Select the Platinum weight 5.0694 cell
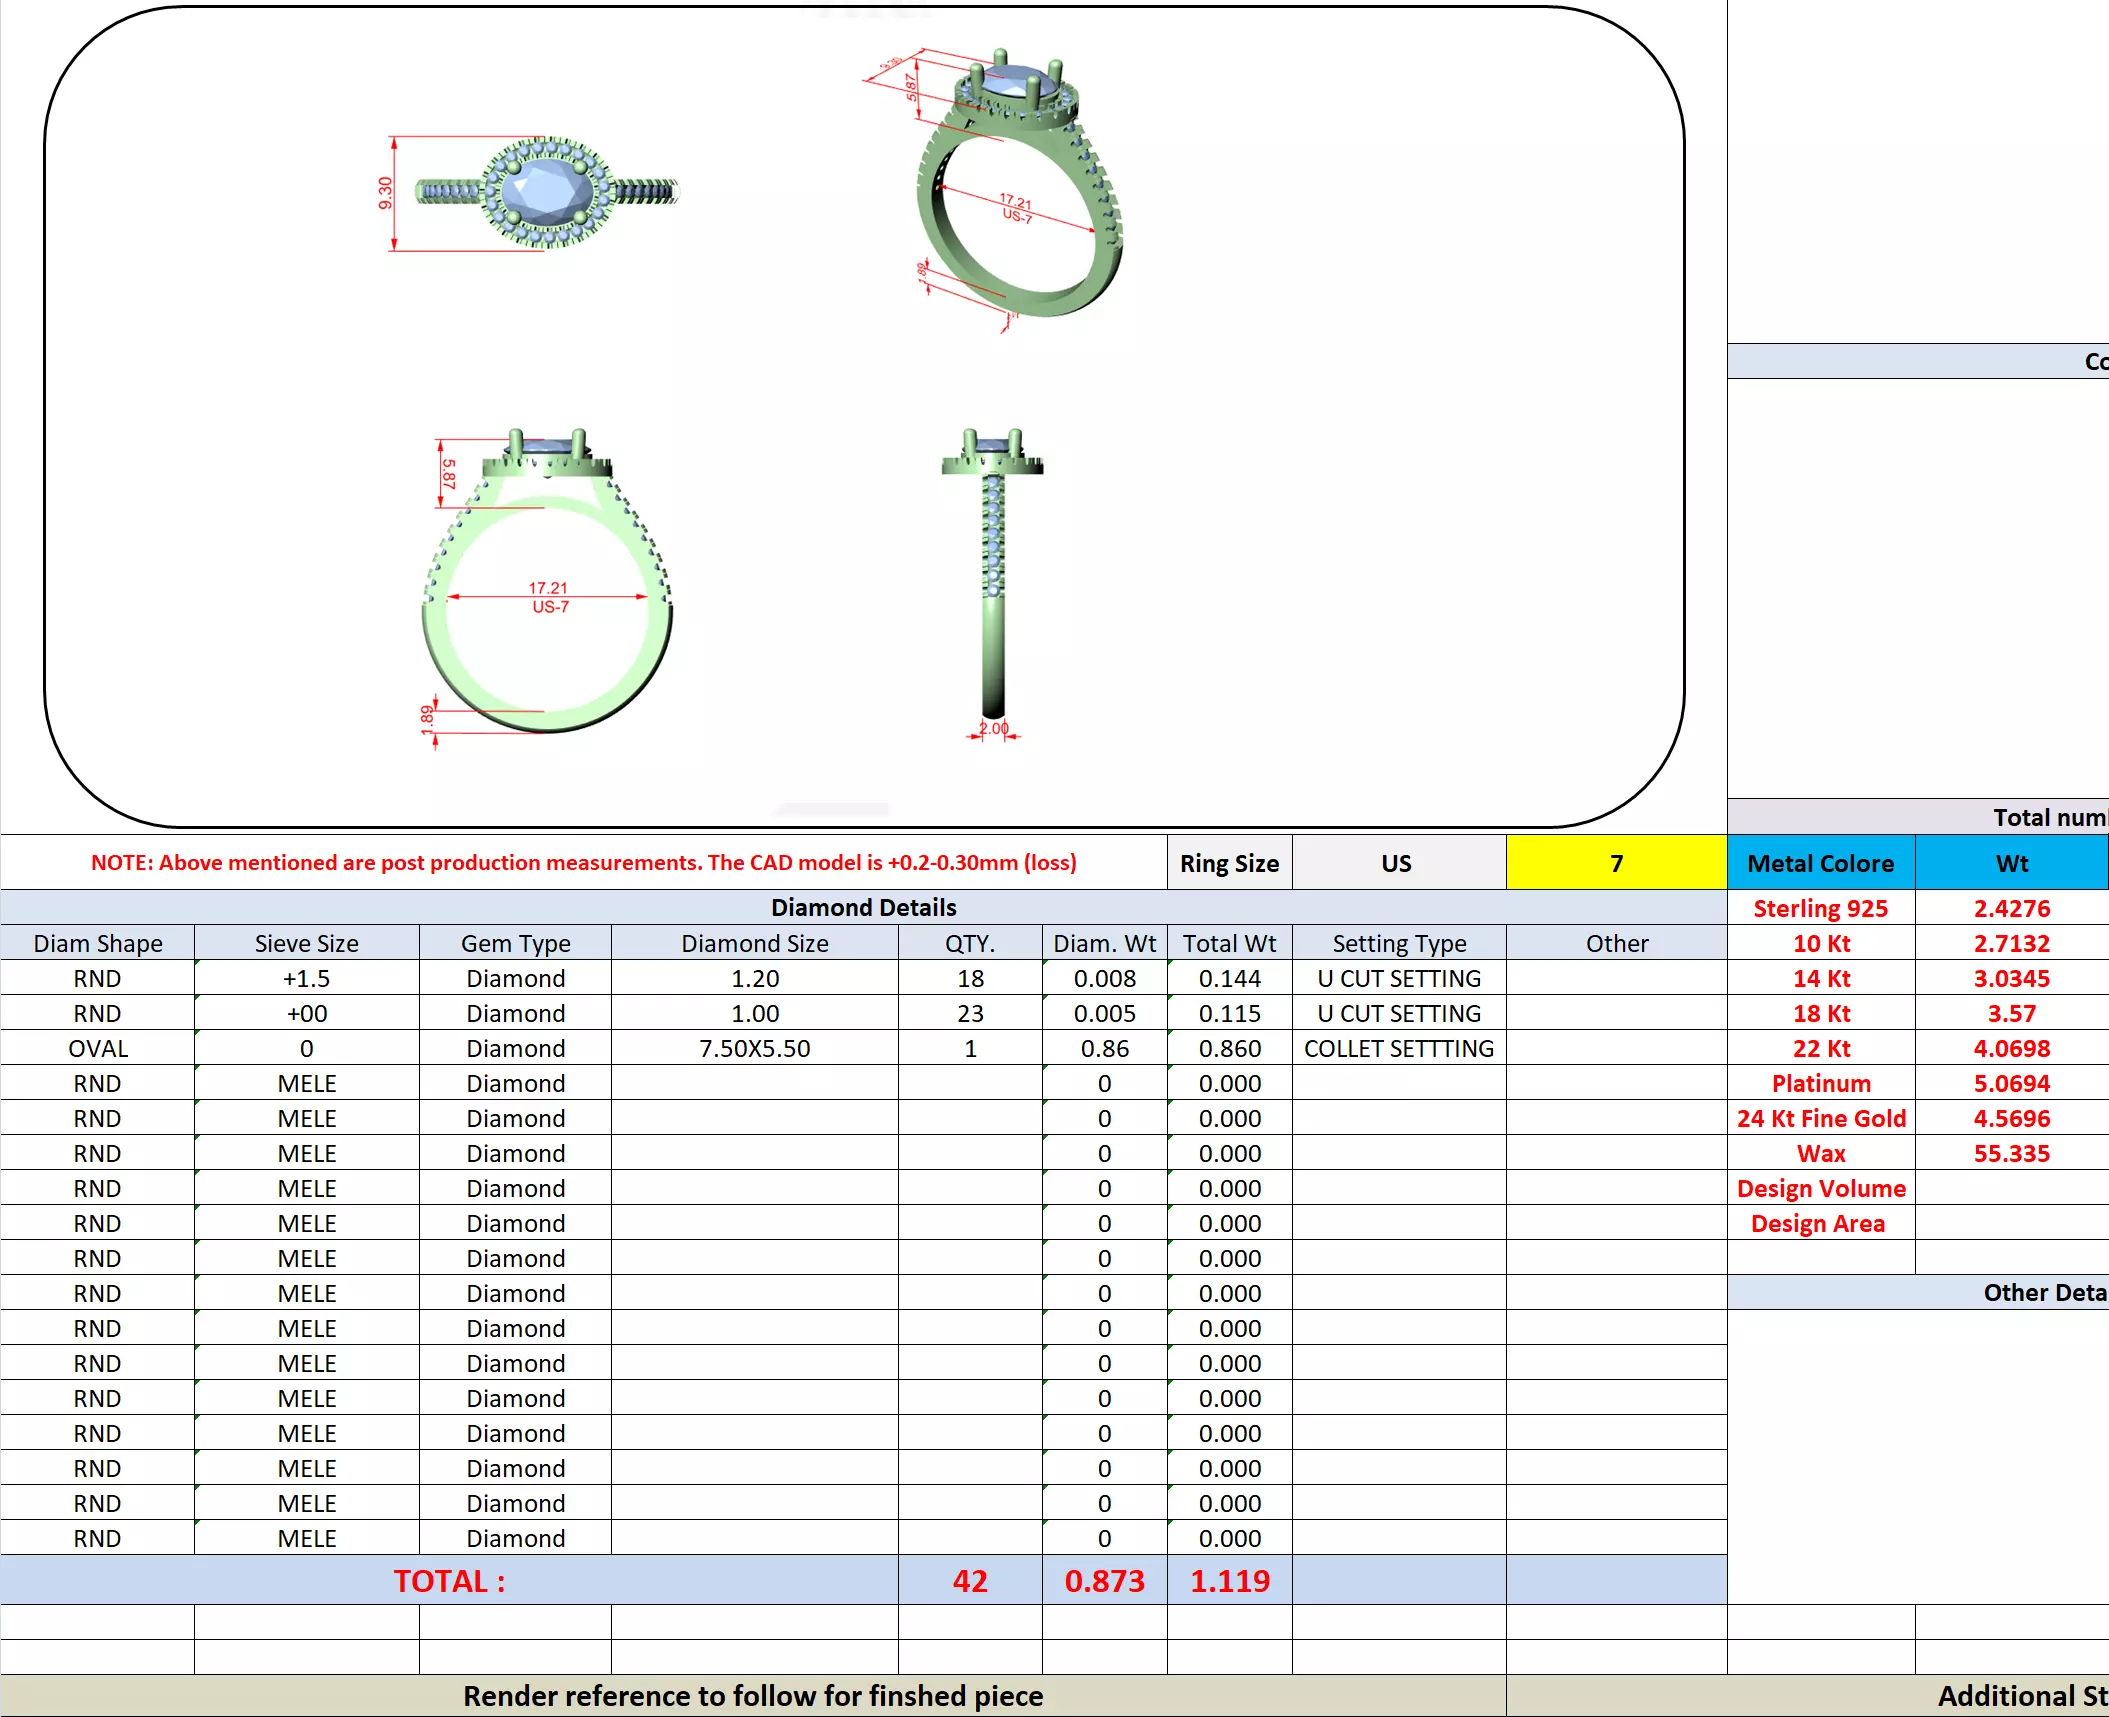 click(x=2011, y=1083)
